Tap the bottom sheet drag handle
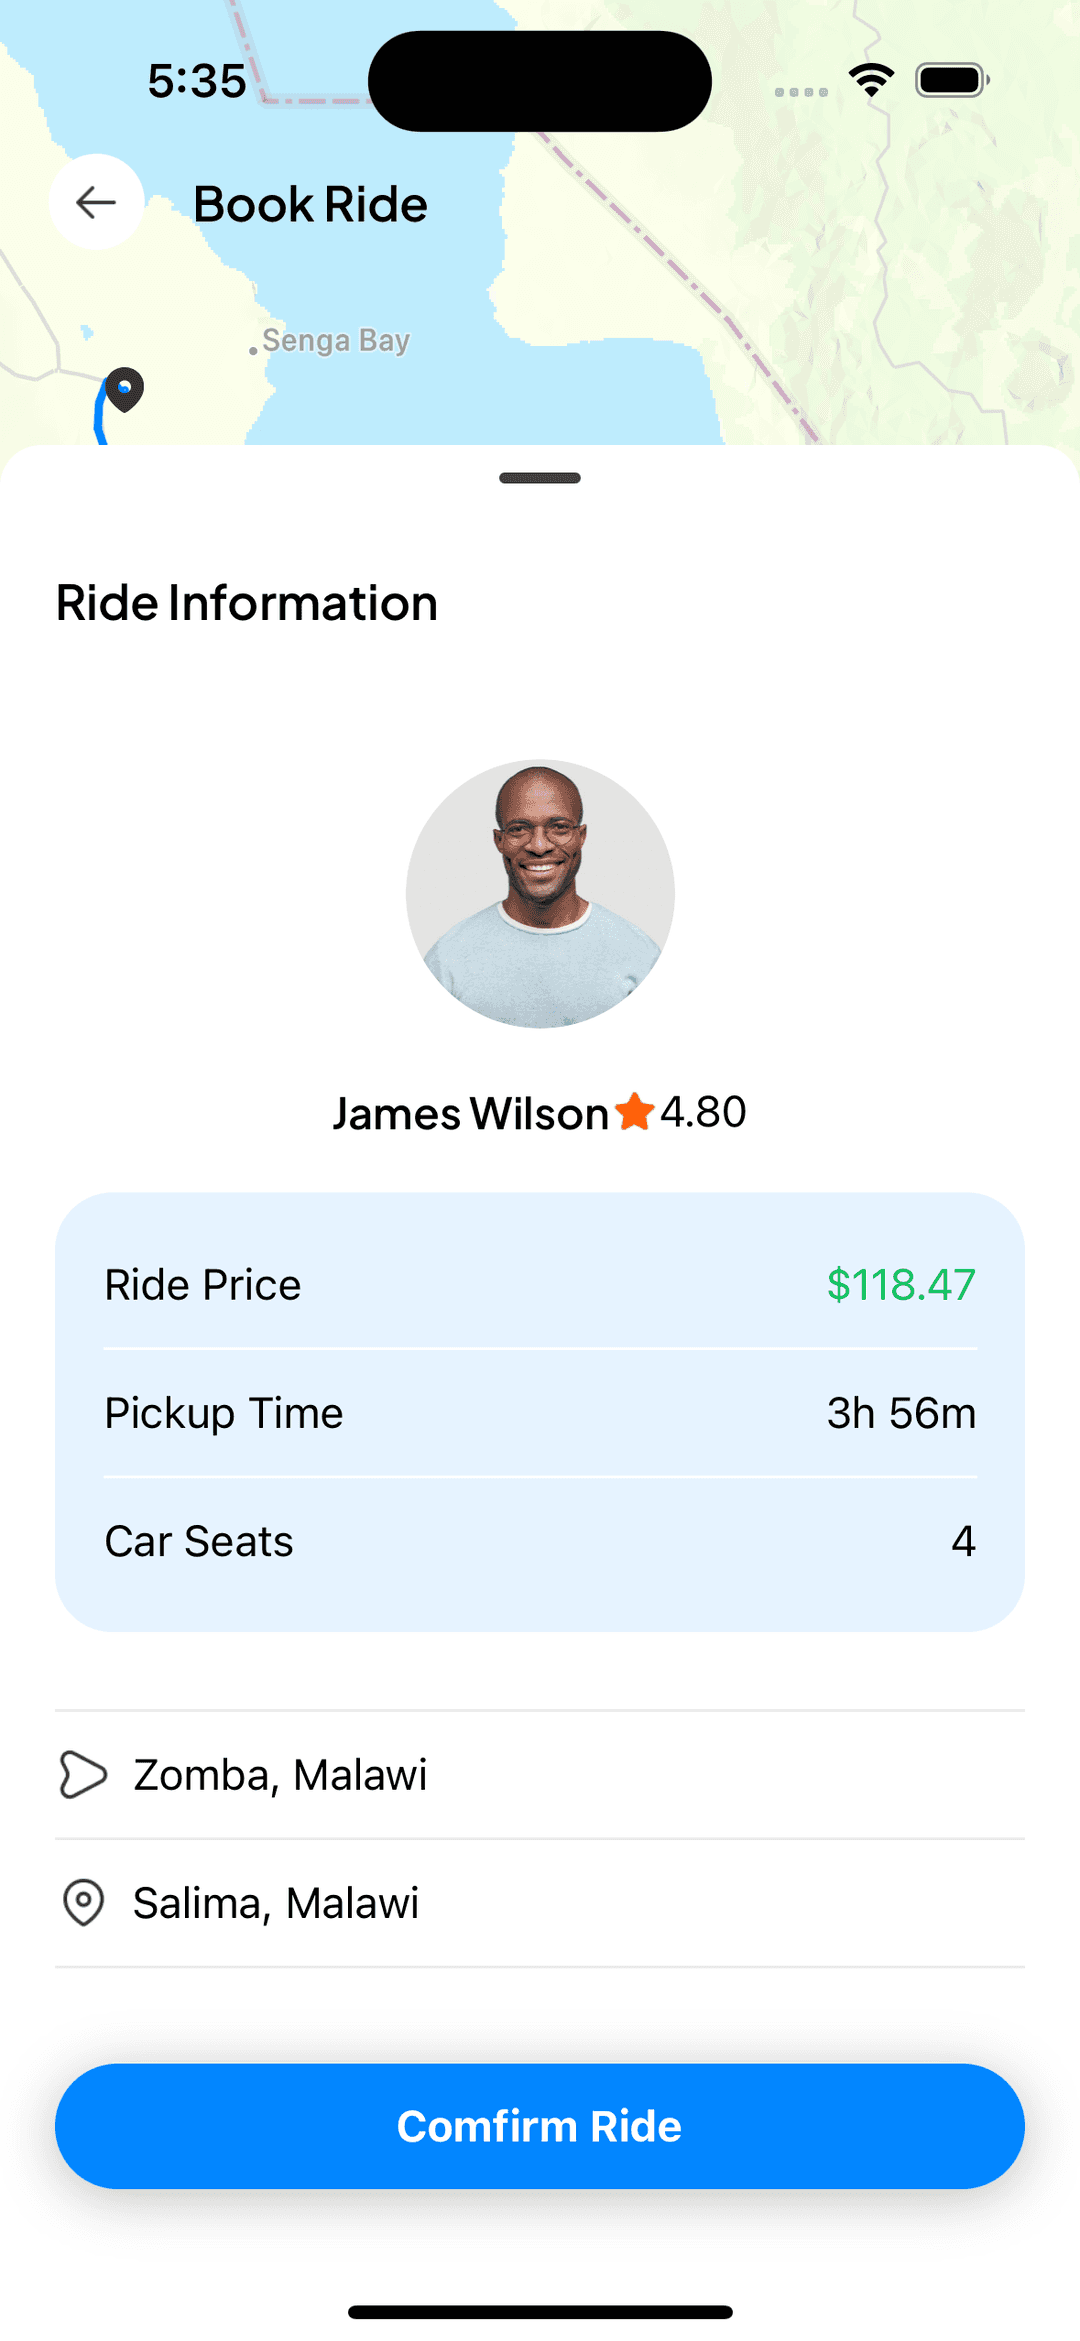 (540, 478)
